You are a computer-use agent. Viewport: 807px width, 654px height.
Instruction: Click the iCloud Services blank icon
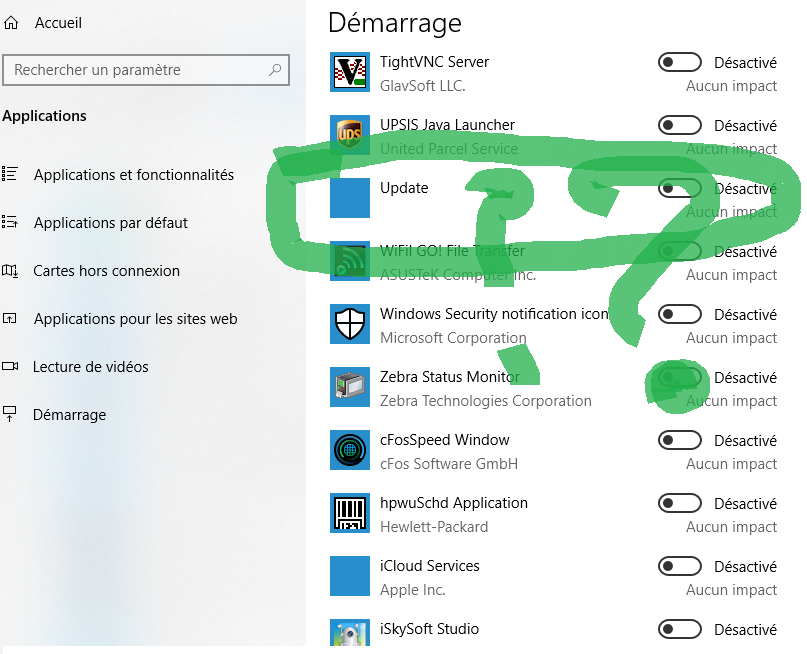(x=350, y=576)
